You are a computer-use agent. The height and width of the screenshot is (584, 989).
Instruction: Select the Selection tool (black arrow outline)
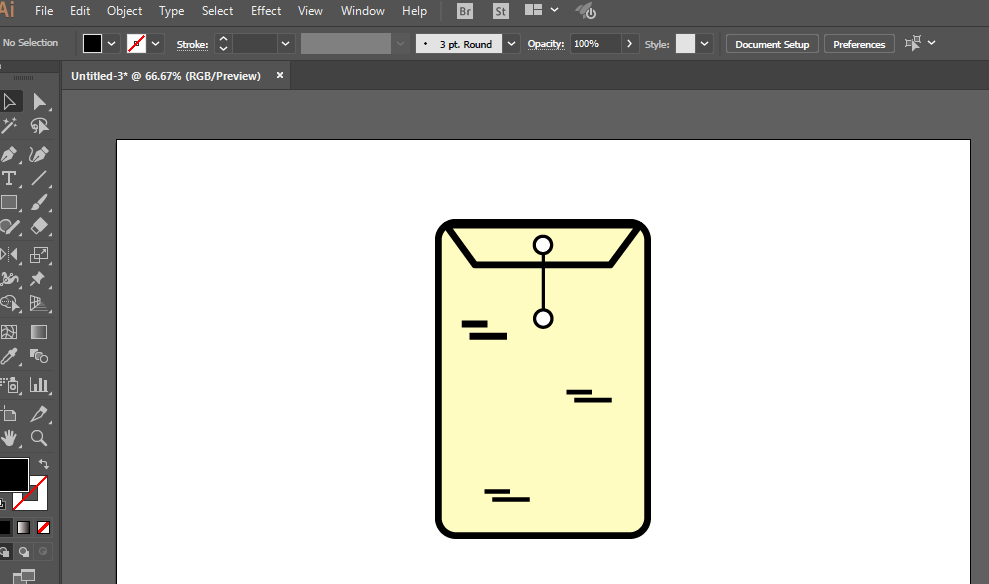[9, 101]
